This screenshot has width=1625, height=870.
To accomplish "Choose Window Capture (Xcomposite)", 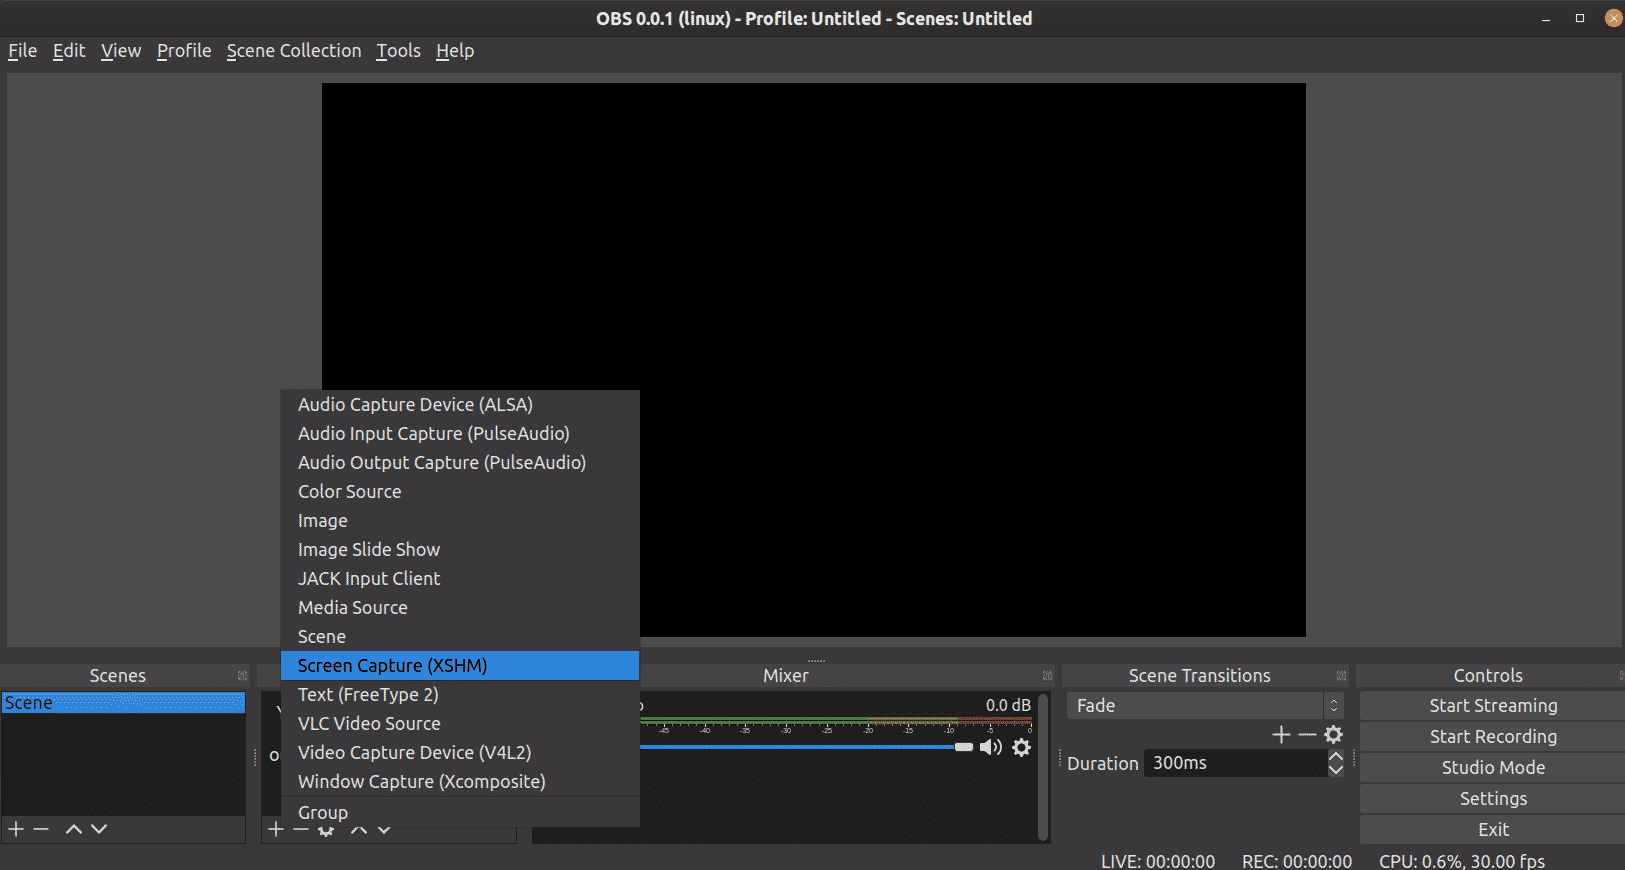I will coord(460,781).
